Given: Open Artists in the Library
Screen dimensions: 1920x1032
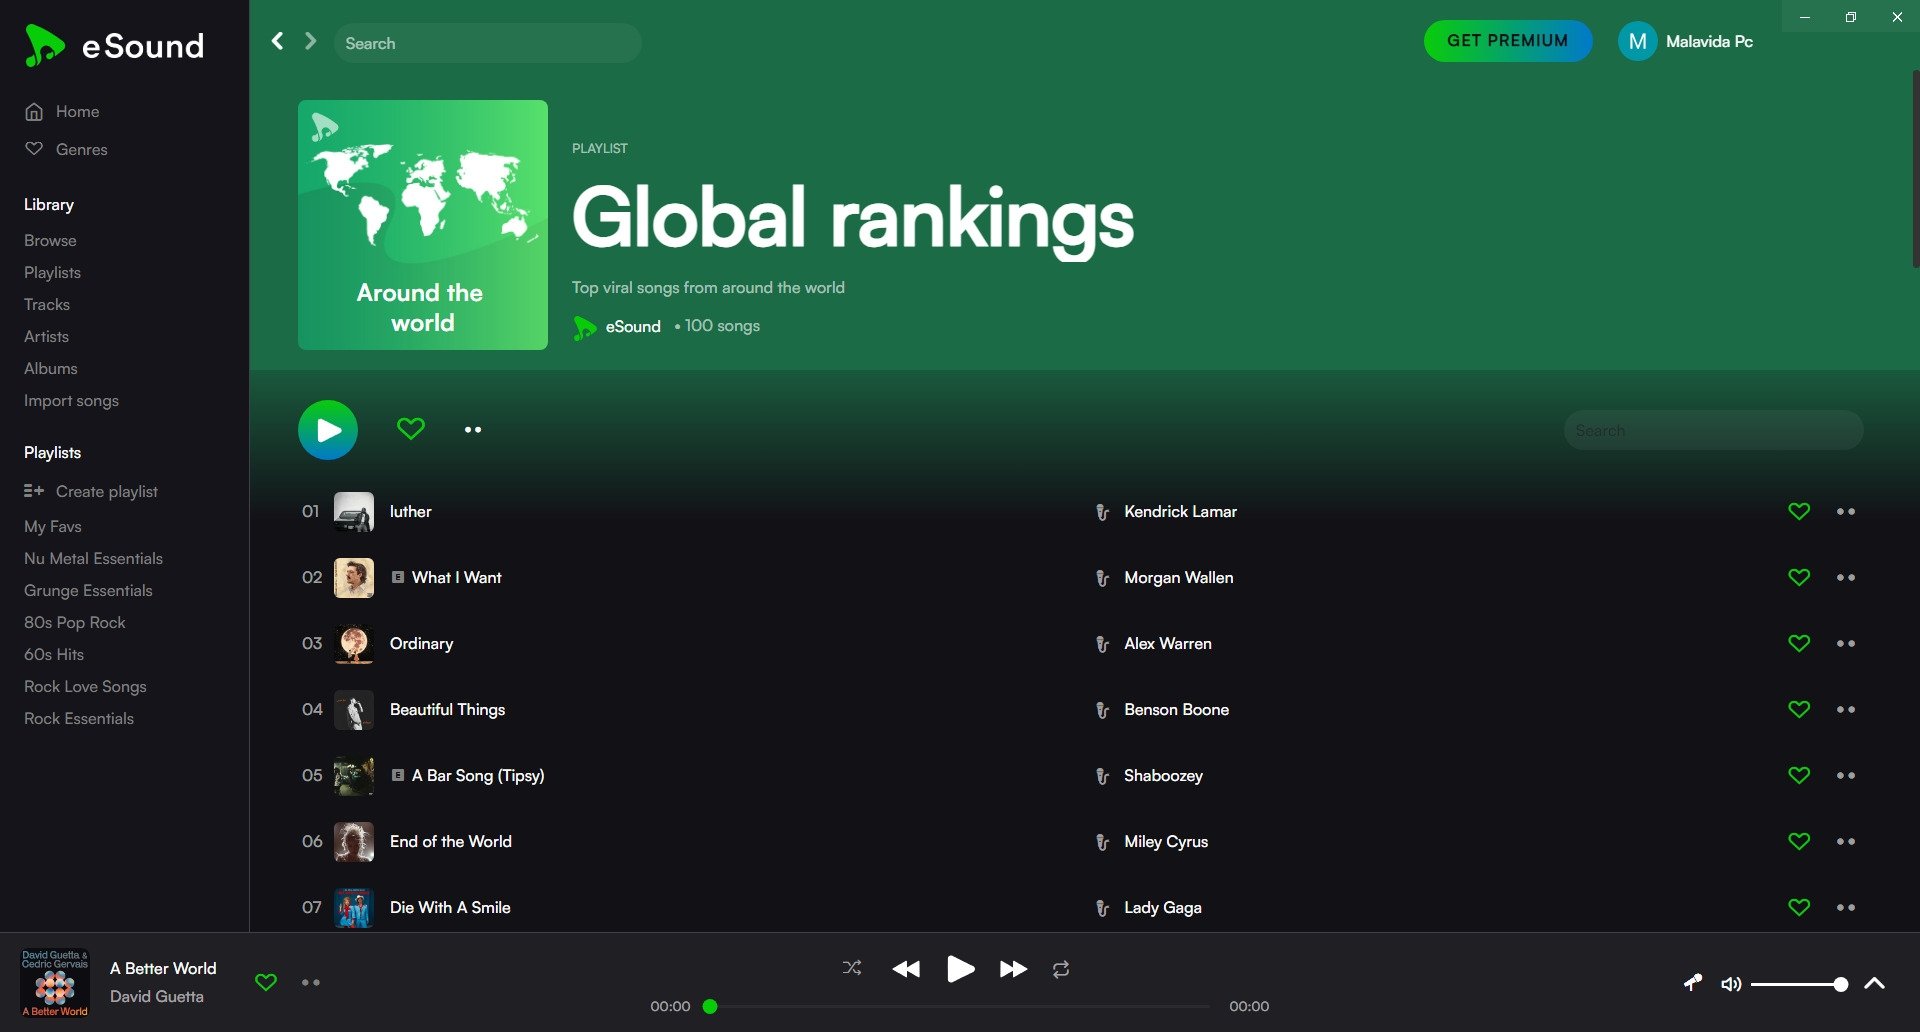Looking at the screenshot, I should [x=46, y=336].
